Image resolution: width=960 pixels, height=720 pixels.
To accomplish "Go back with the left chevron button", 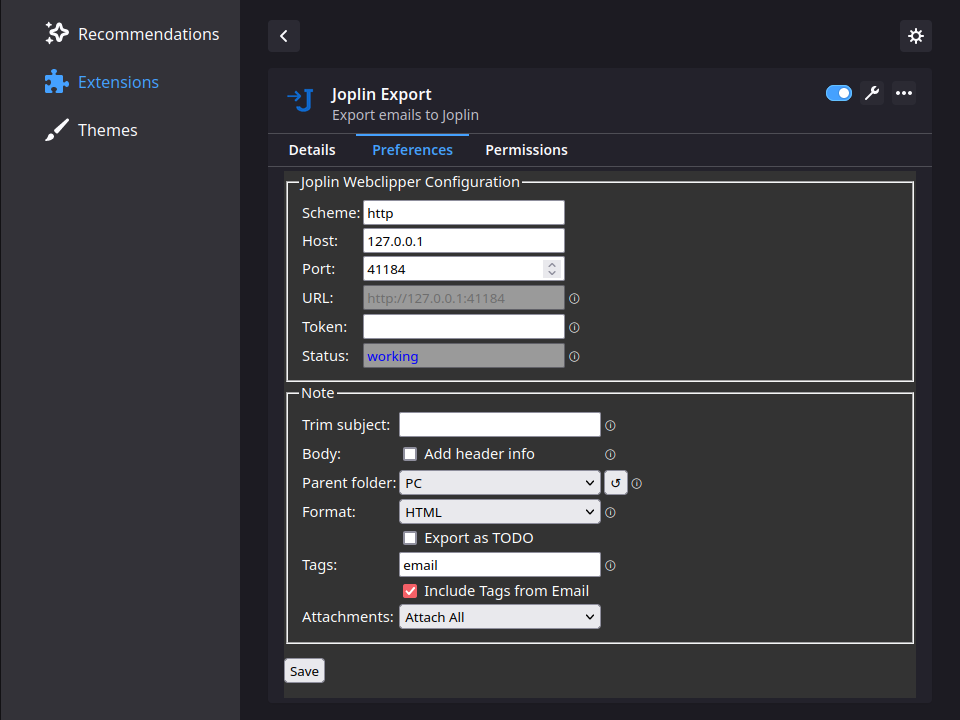I will 284,36.
